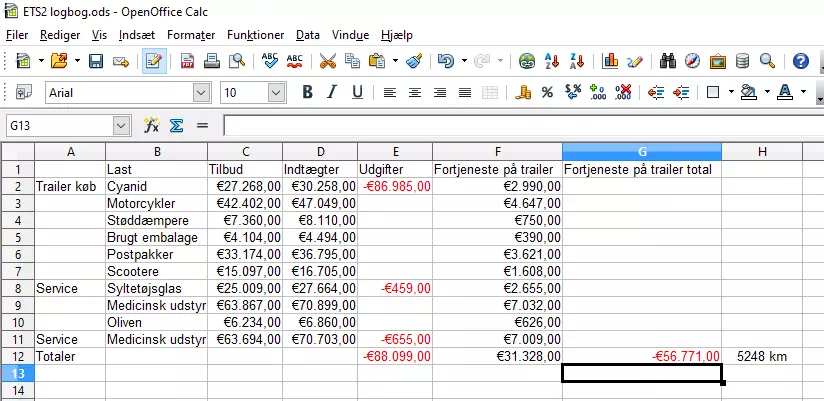
Task: Add a decimal place
Action: [x=598, y=92]
